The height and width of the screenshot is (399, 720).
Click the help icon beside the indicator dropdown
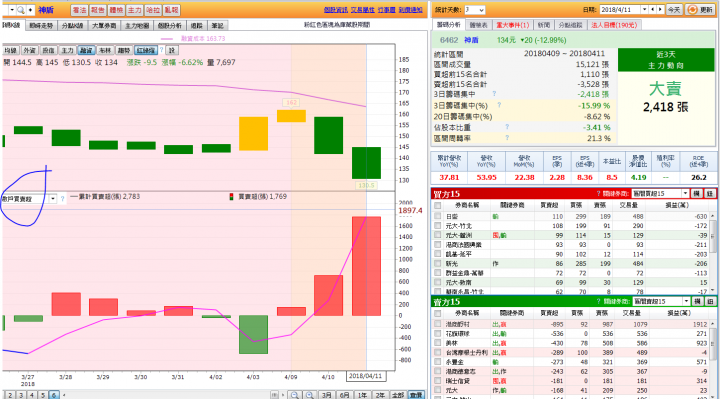[62, 199]
